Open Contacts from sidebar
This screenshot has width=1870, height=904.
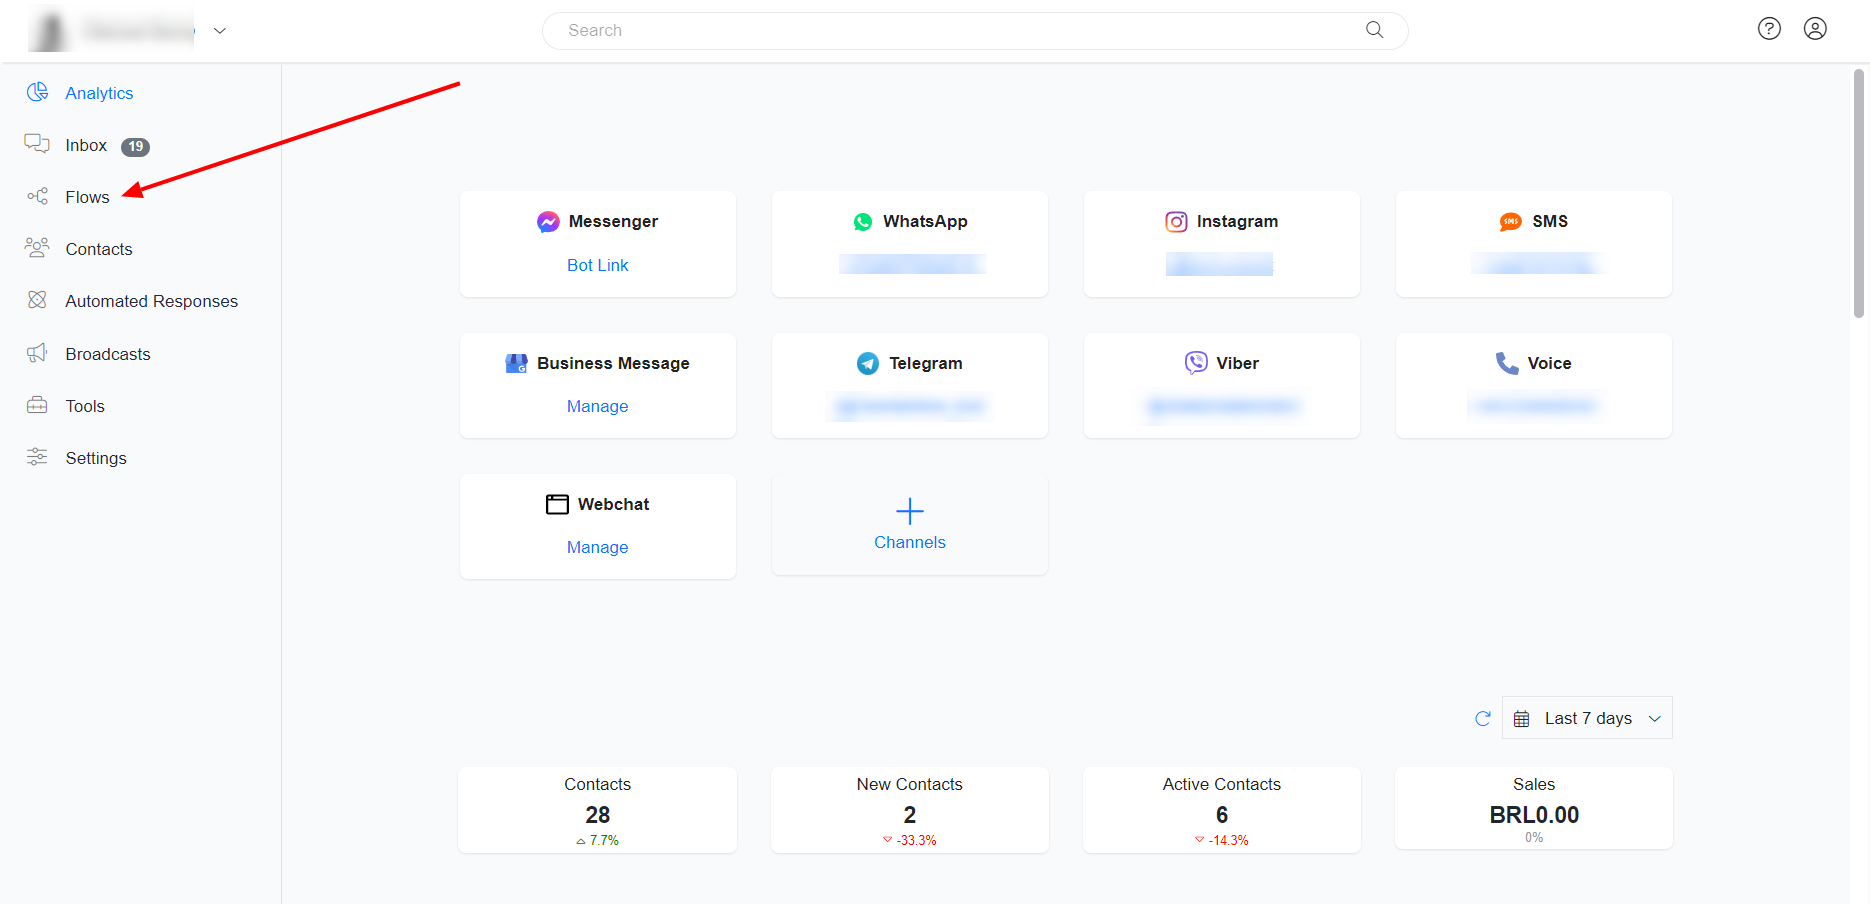click(x=99, y=249)
